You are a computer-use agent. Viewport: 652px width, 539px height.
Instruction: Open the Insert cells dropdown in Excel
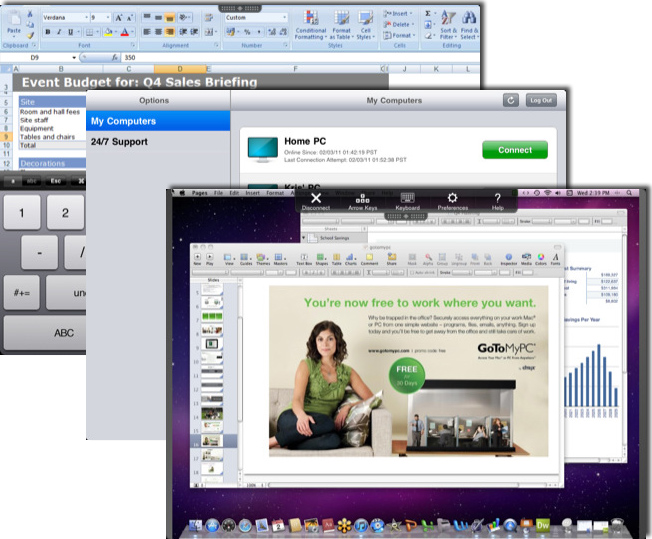[398, 14]
